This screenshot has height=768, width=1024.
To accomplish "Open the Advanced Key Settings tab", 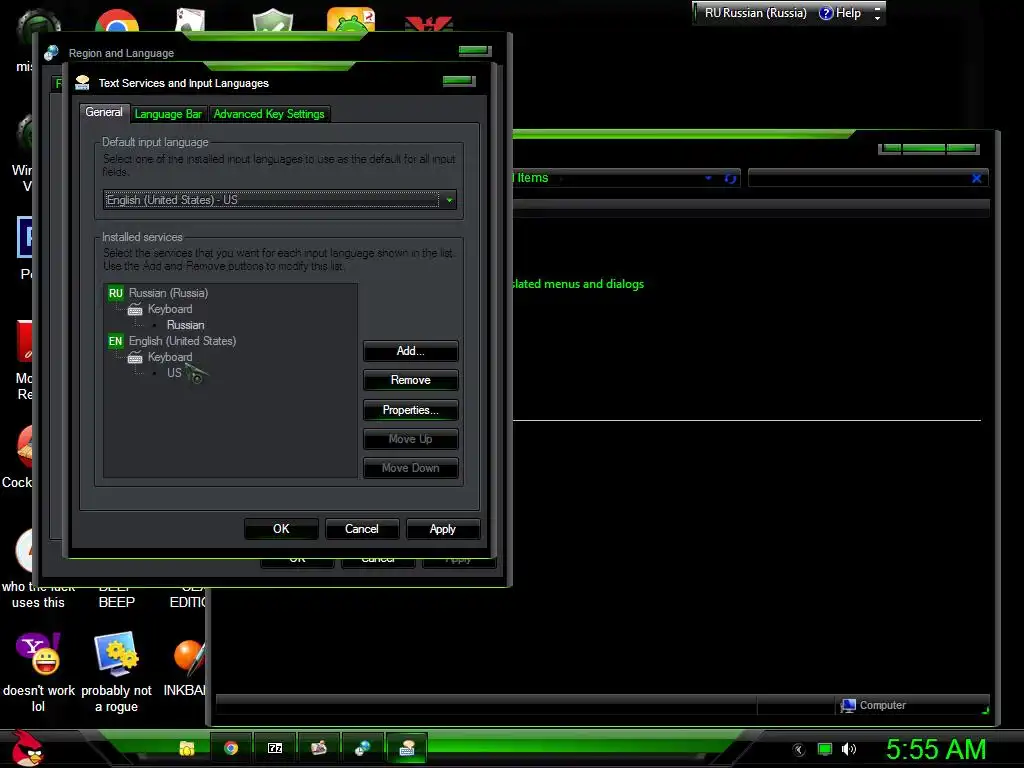I will (x=268, y=114).
